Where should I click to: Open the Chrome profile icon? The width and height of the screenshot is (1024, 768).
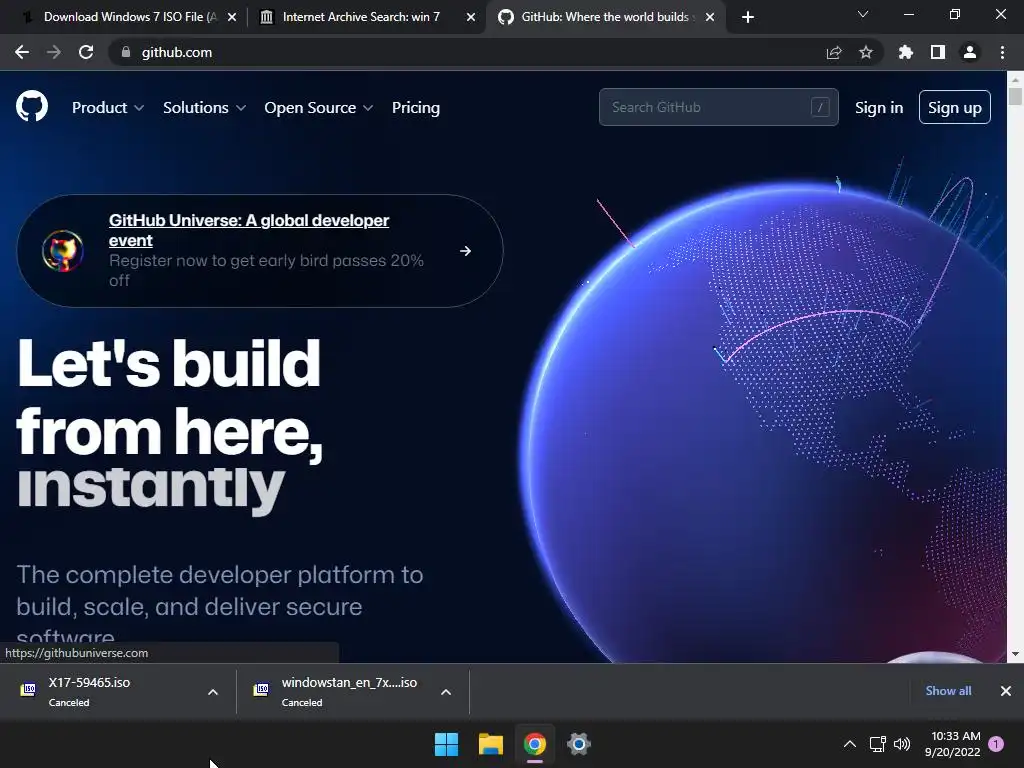click(x=970, y=52)
